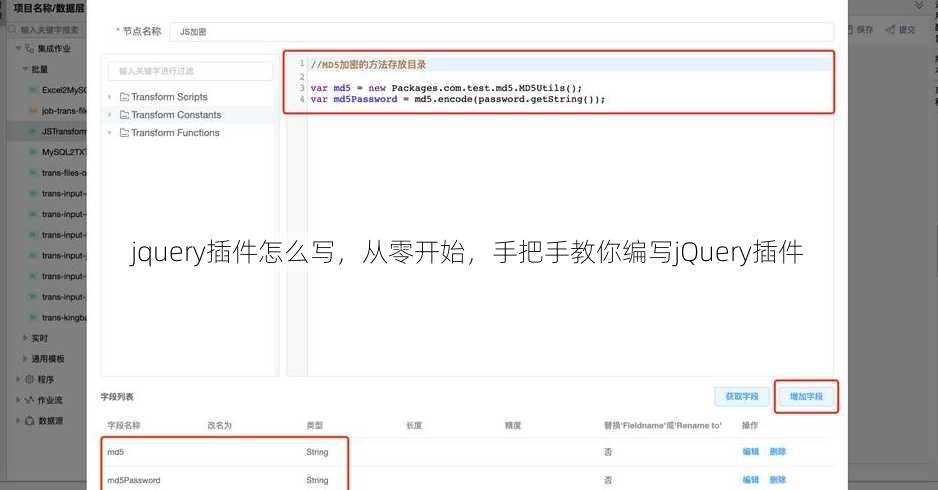Viewport: 938px width, 490px height.
Task: Select the Excel2MySQ tree item
Action: click(x=64, y=90)
